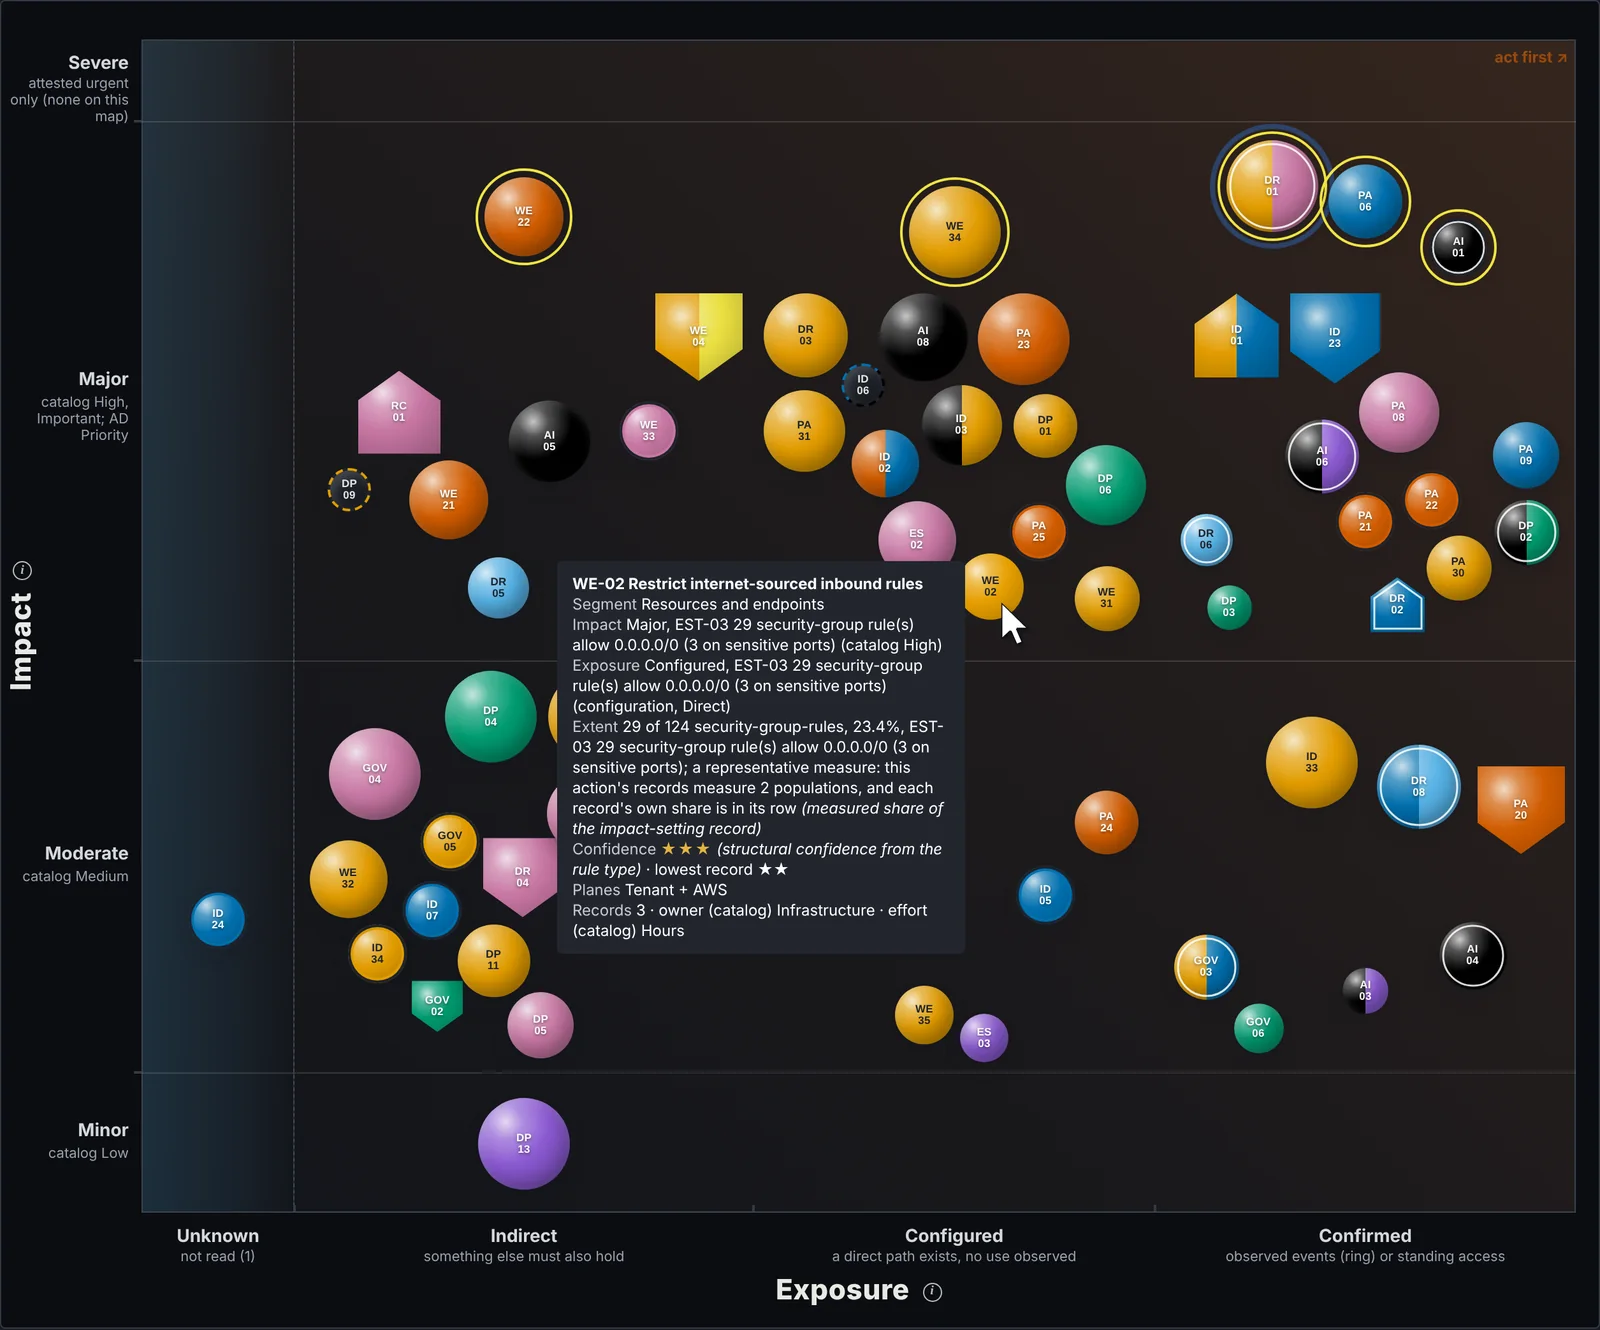Click the 'Indirect' exposure axis label
This screenshot has width=1600, height=1330.
(524, 1236)
